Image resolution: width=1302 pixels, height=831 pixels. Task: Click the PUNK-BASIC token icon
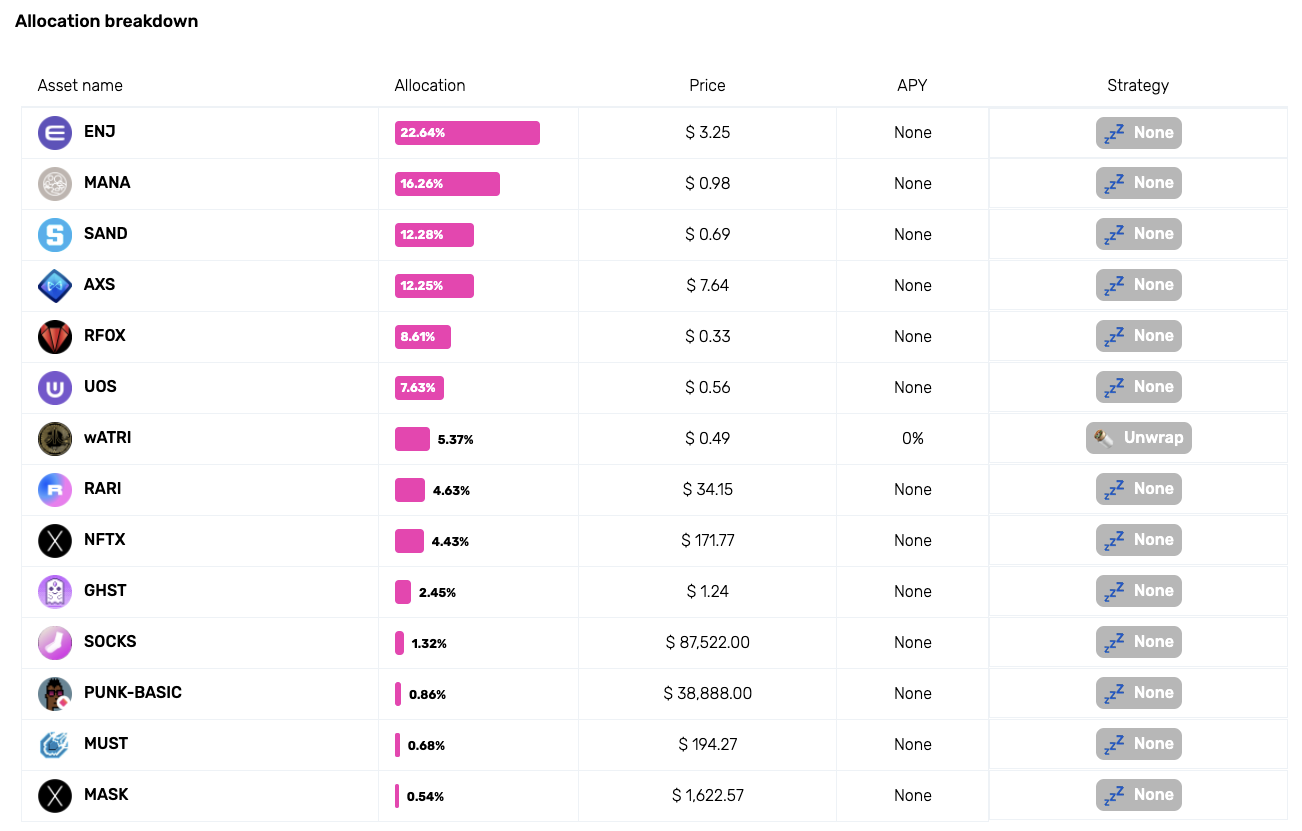point(55,694)
